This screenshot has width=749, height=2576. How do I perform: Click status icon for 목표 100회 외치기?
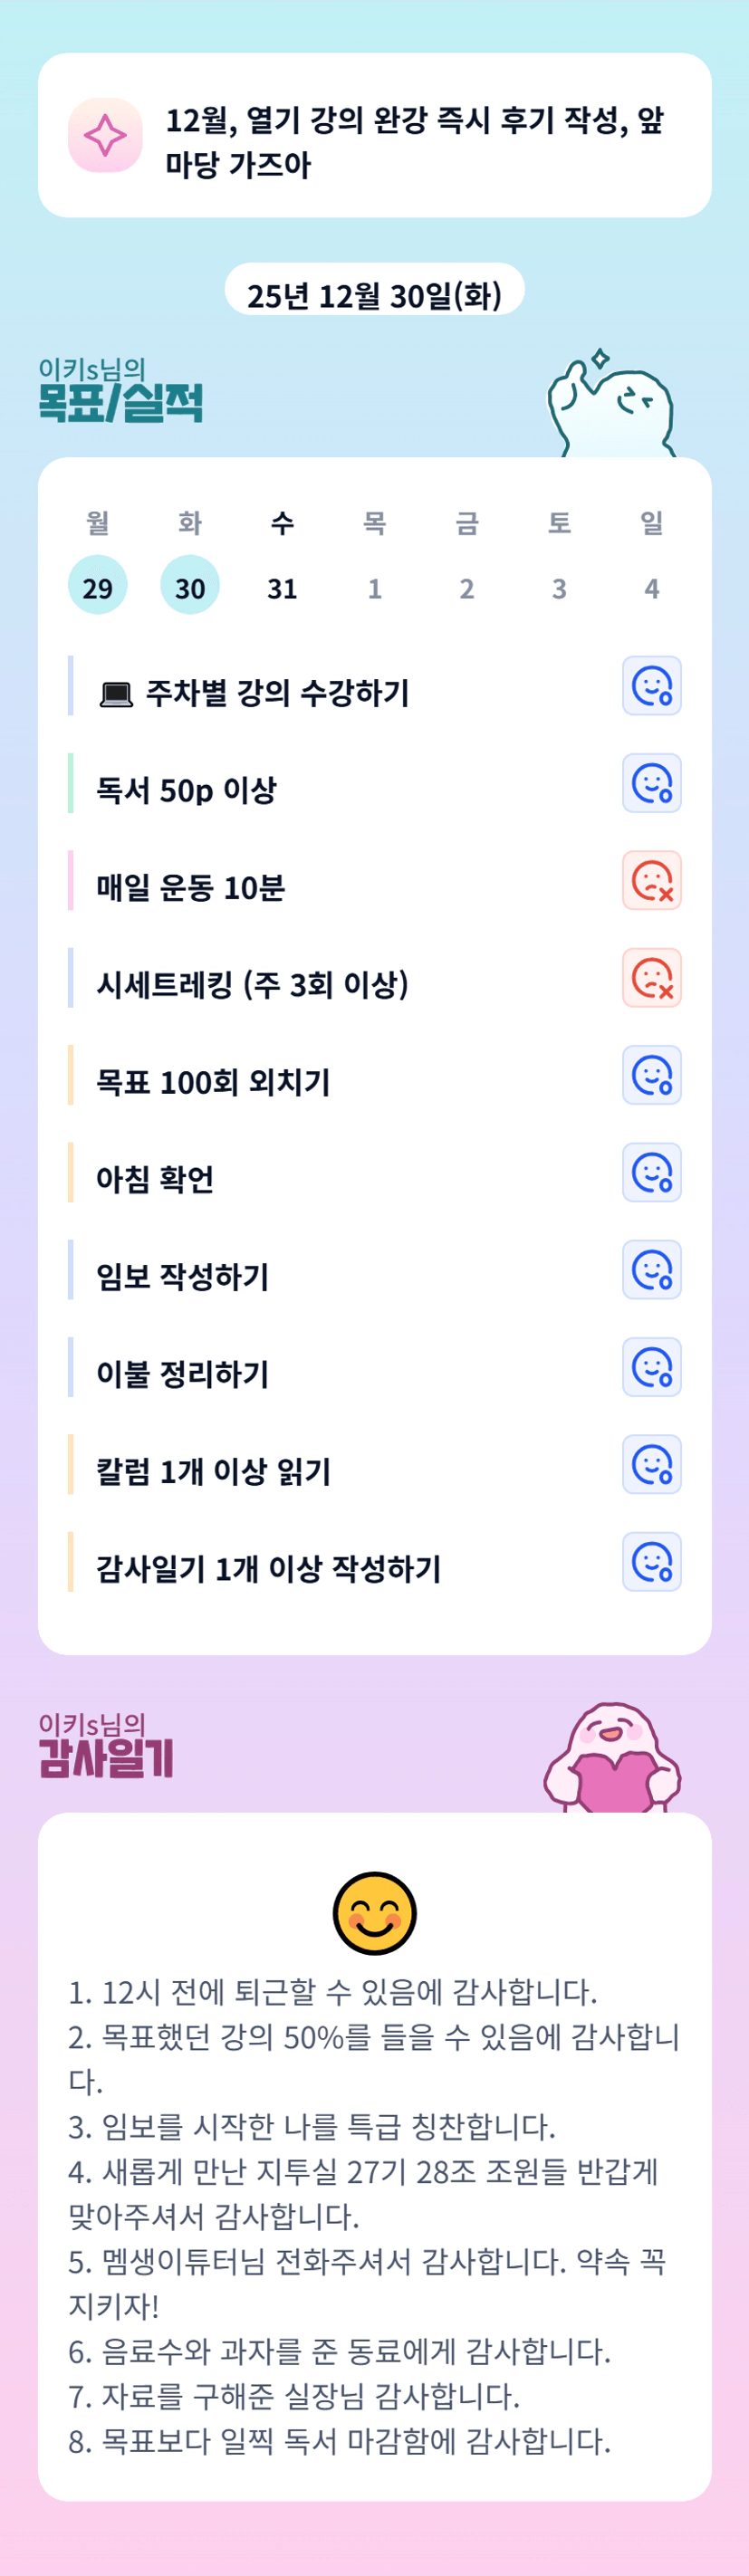651,1075
